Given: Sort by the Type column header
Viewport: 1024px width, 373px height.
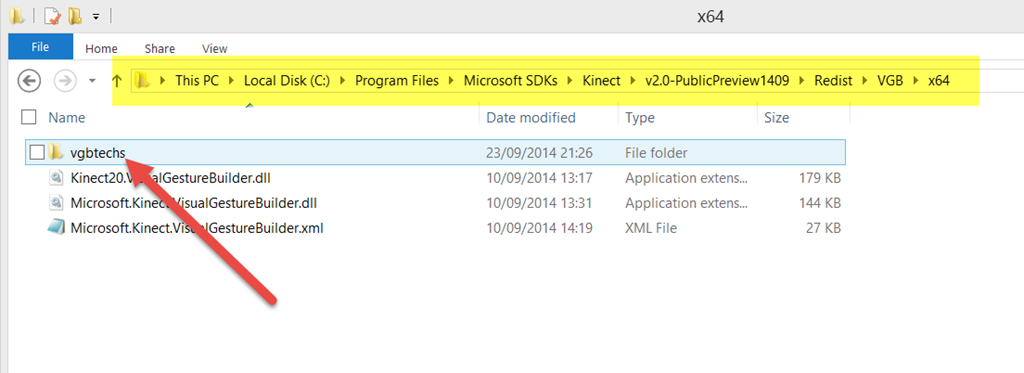Looking at the screenshot, I should coord(639,118).
